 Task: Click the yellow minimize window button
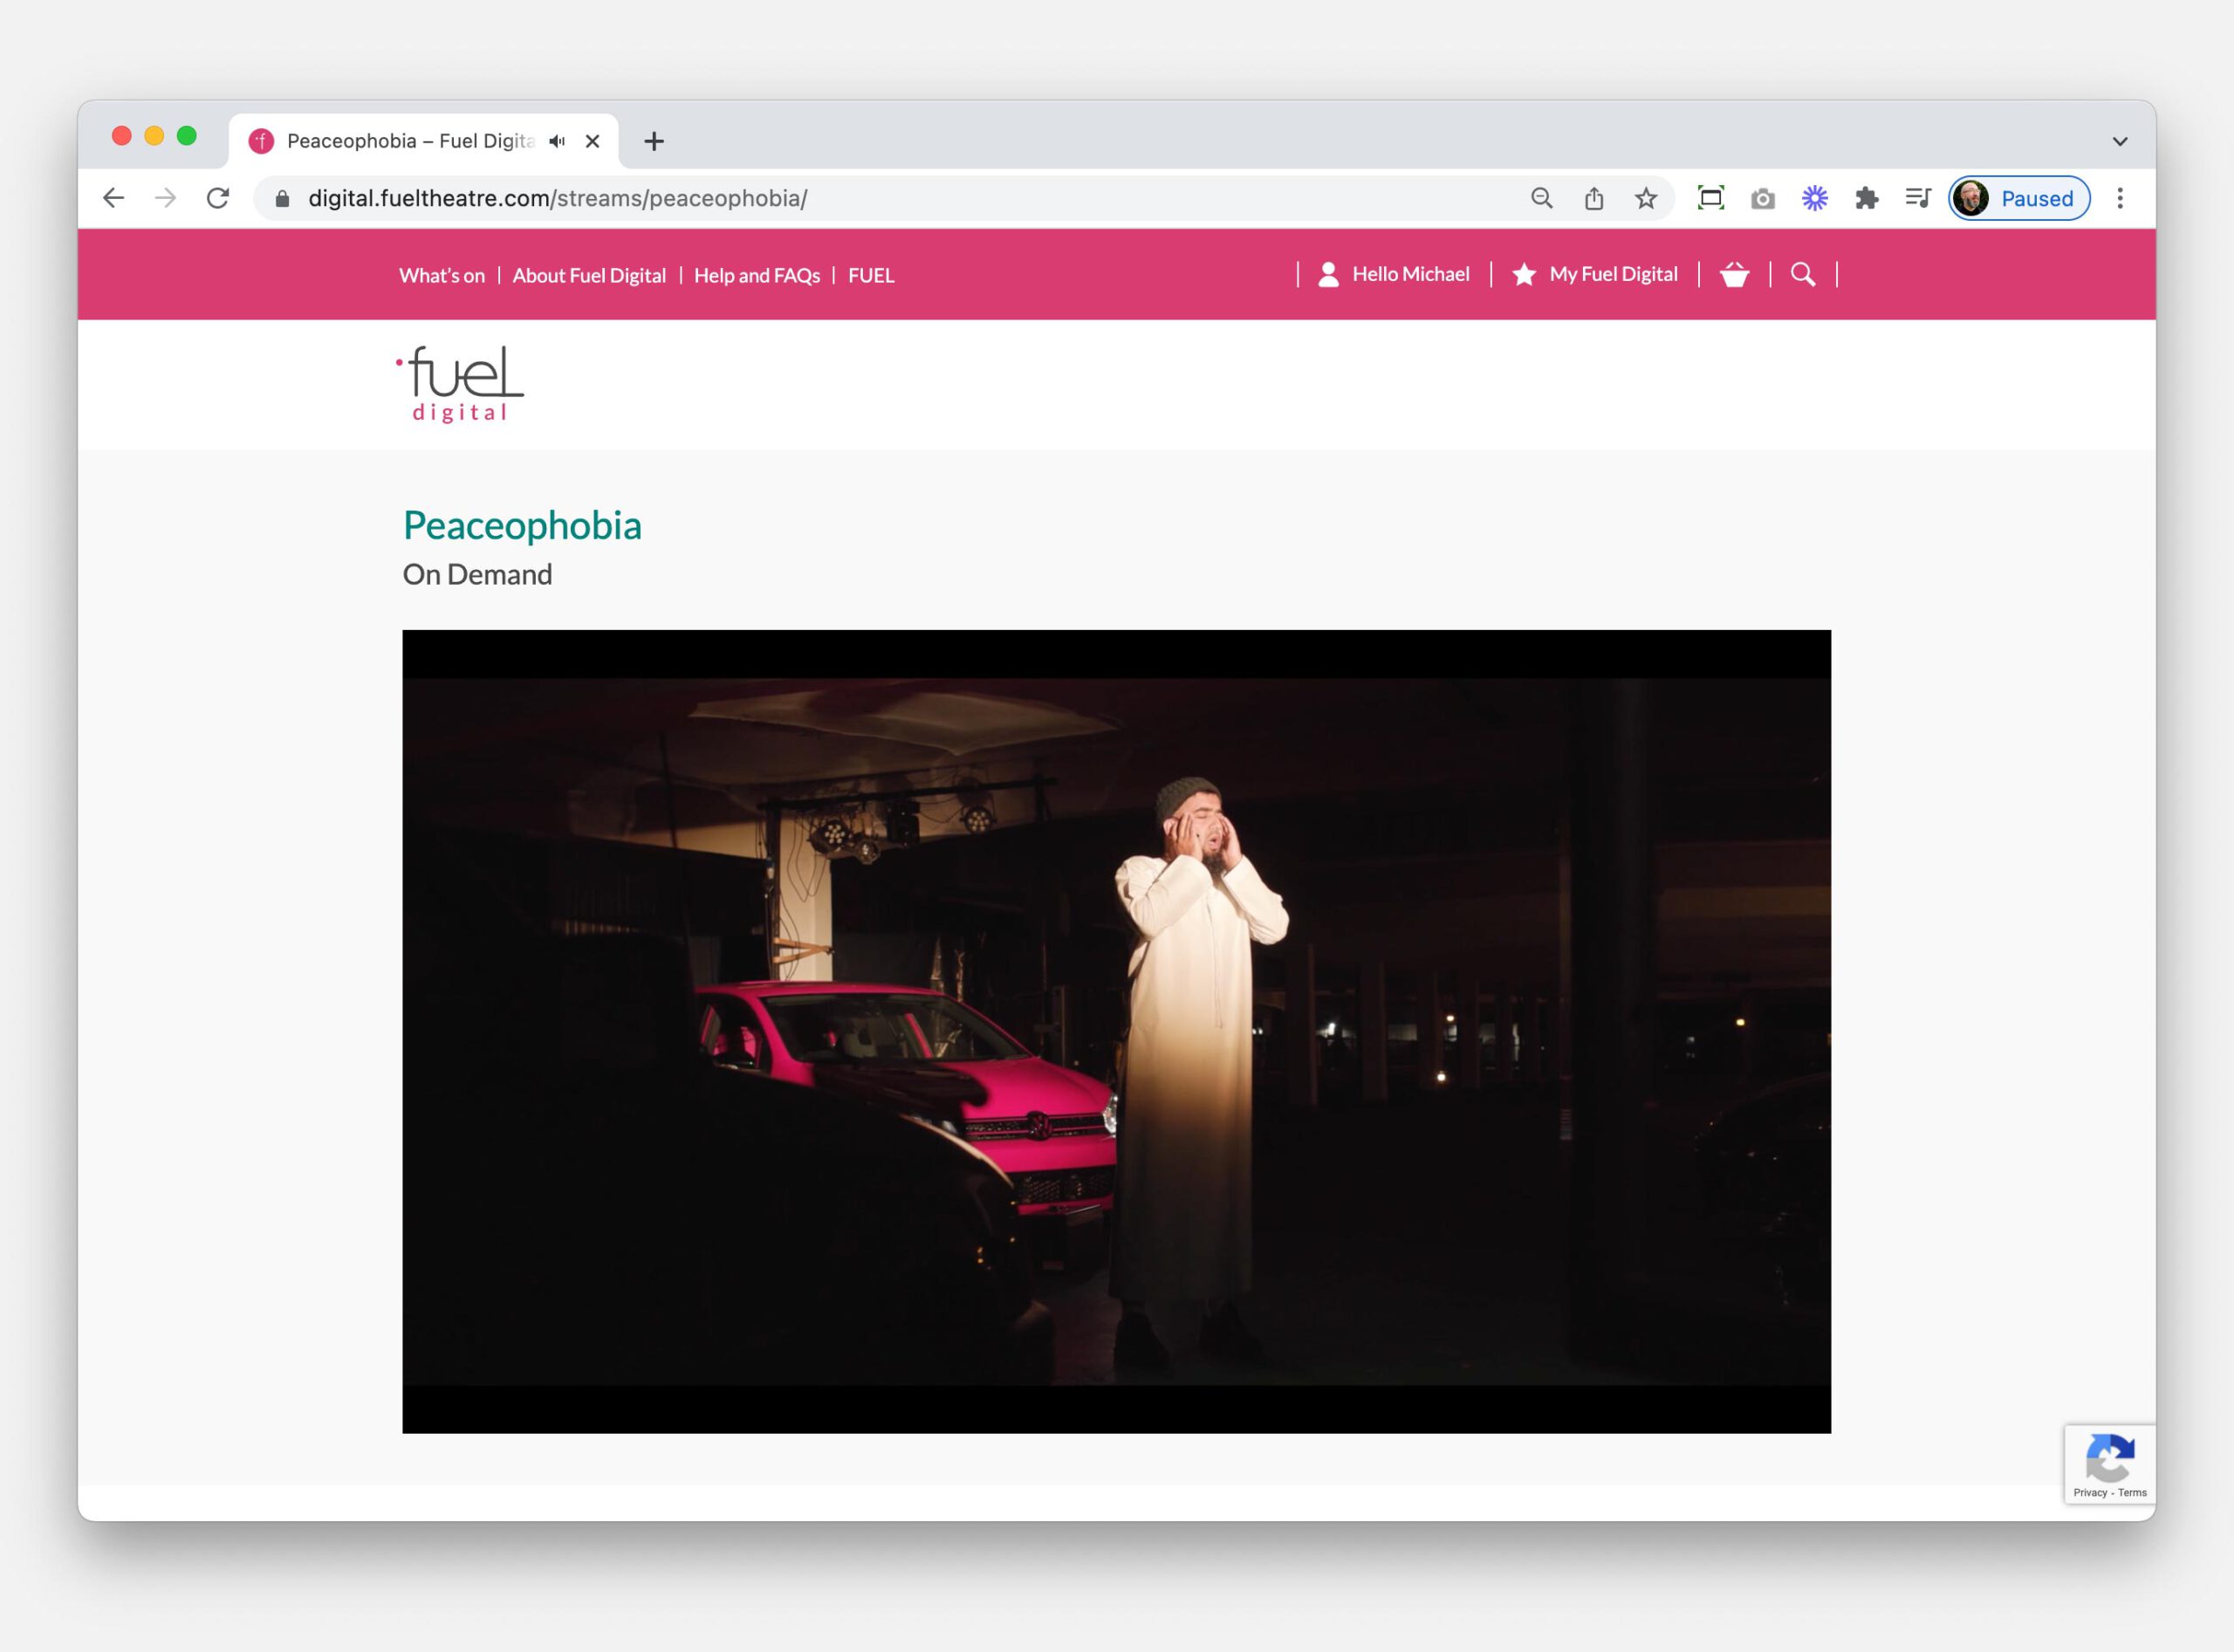[x=154, y=136]
